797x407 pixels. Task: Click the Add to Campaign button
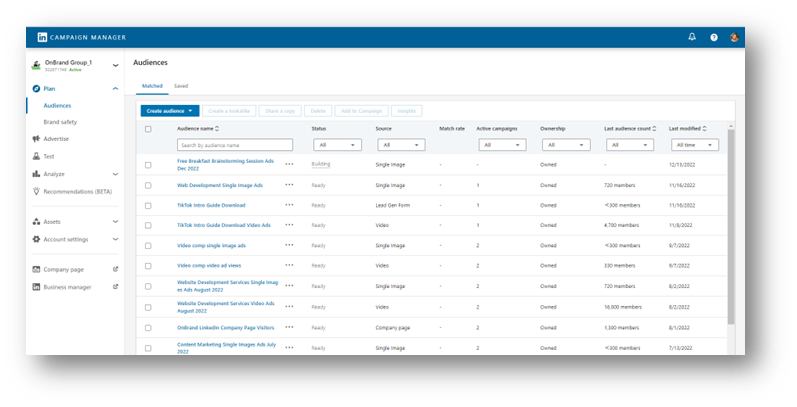[361, 111]
